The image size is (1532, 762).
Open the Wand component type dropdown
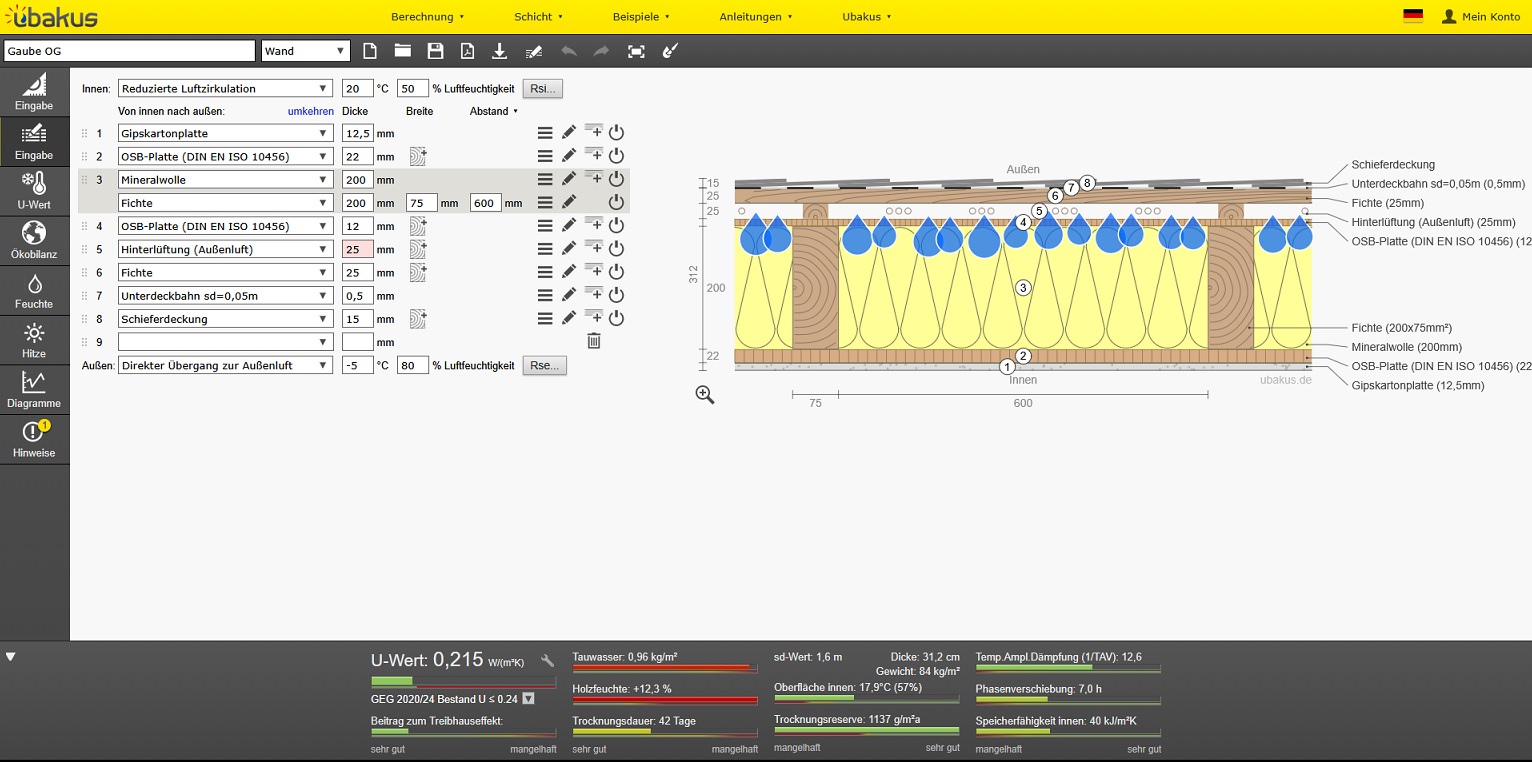click(x=305, y=51)
